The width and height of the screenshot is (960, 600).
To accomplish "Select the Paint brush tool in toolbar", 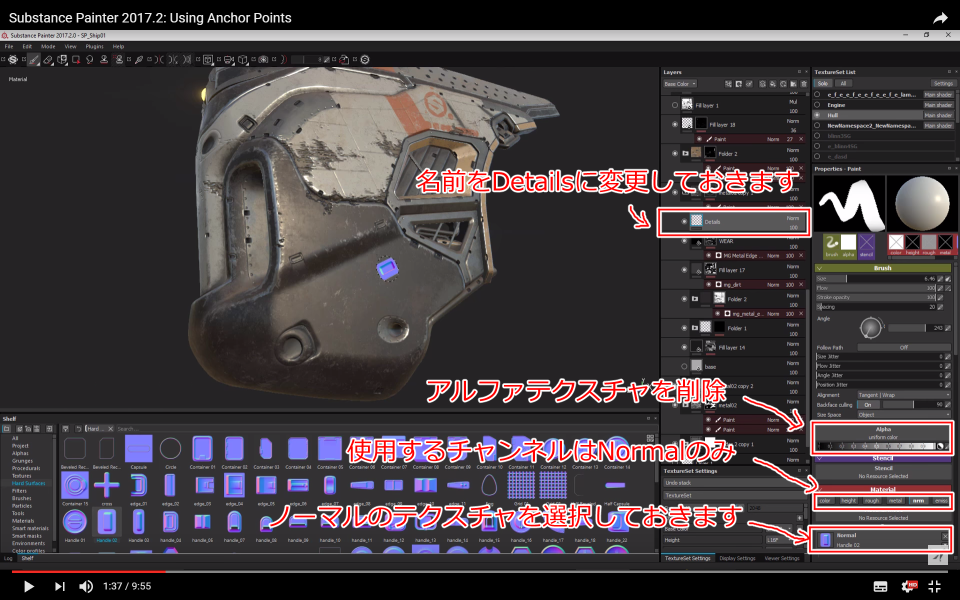I will click(x=34, y=60).
